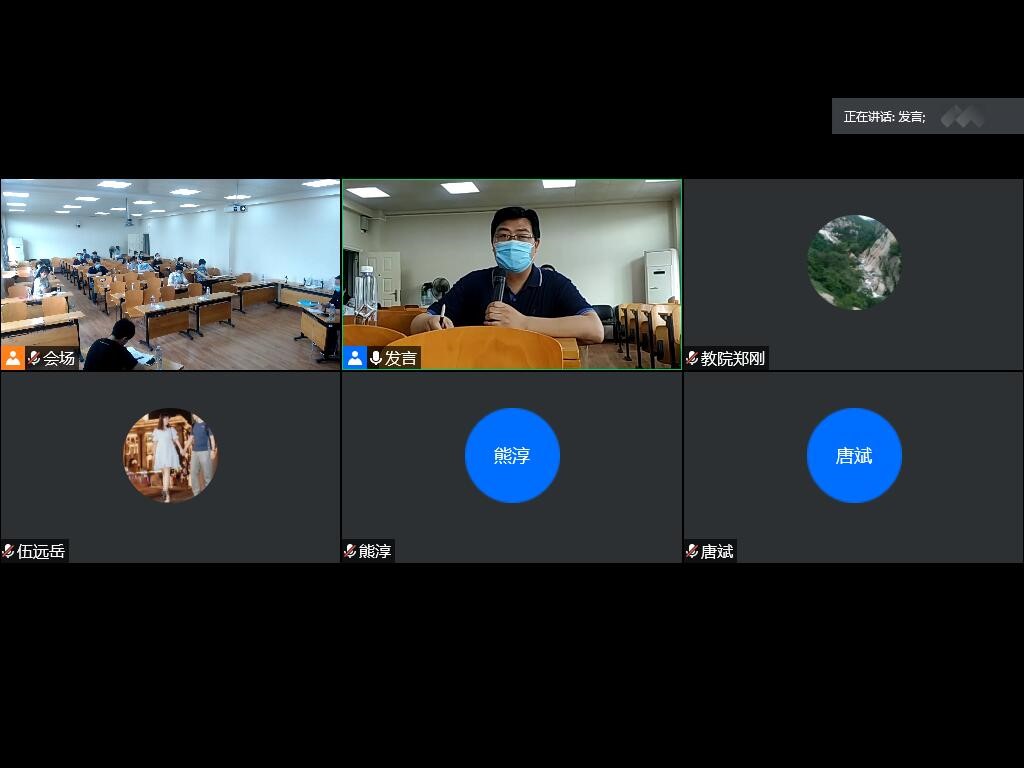
Task: Click the orange host icon beside 会场
Action: click(x=13, y=358)
